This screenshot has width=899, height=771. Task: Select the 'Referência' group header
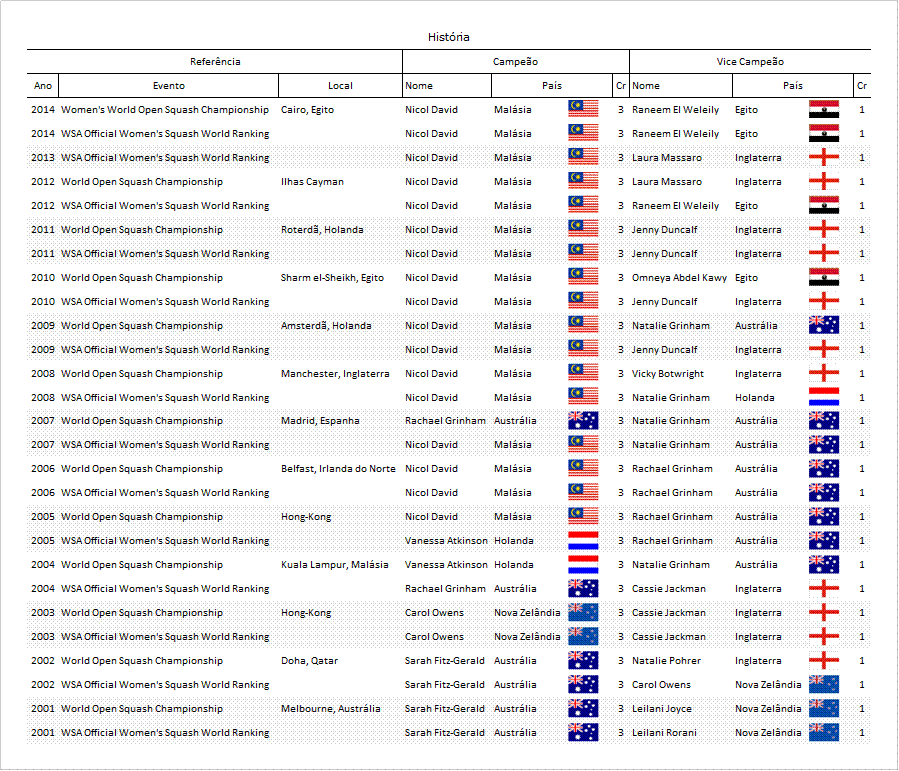(215, 62)
